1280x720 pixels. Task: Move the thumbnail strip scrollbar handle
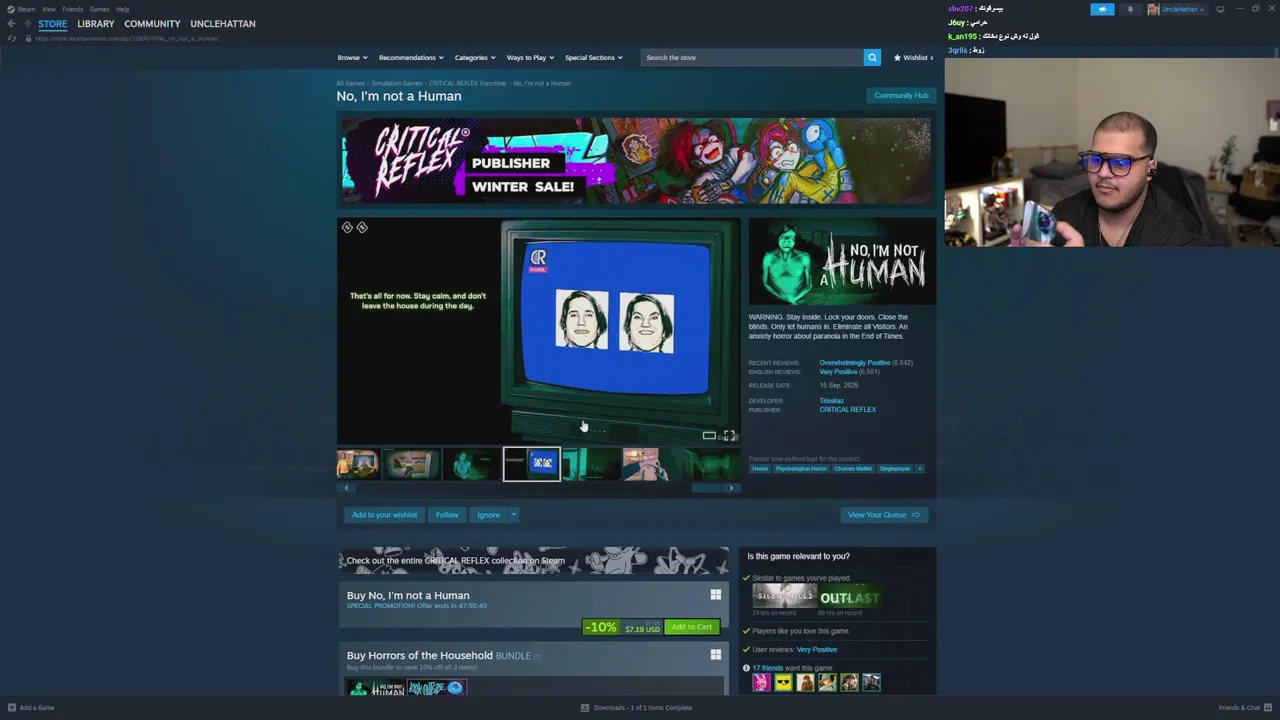[x=706, y=488]
